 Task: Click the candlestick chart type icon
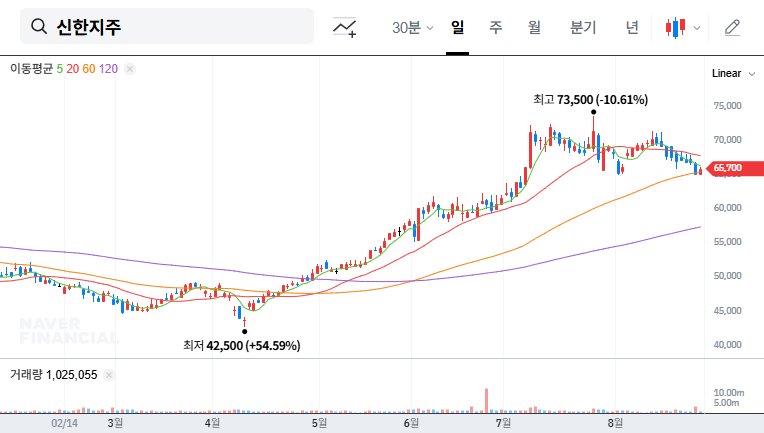[676, 28]
